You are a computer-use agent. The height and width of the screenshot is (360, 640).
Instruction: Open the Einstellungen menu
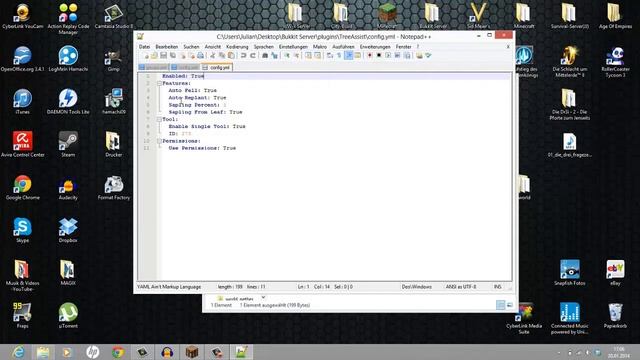pos(293,47)
